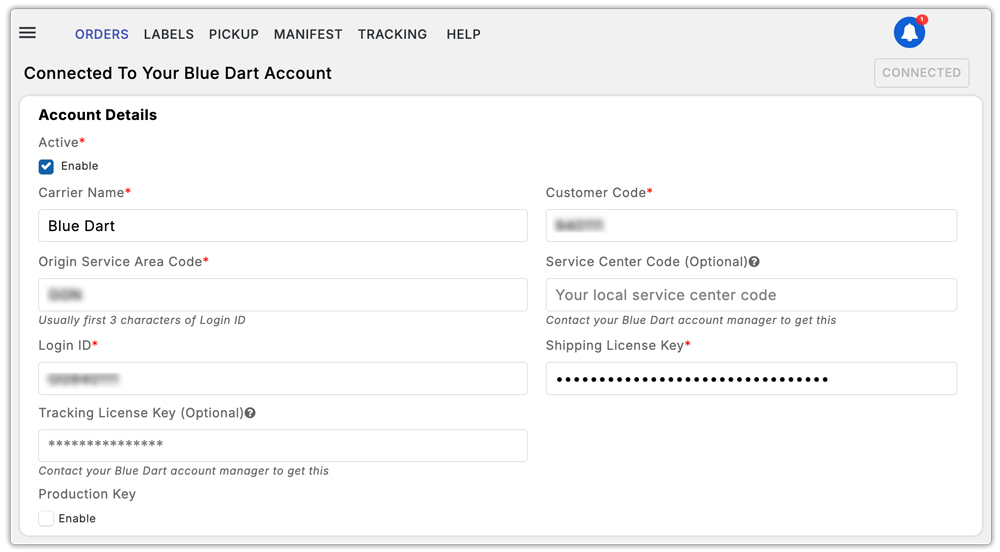Screen dimensions: 1000x552
Task: Switch to the LABELS tab
Action: (x=168, y=34)
